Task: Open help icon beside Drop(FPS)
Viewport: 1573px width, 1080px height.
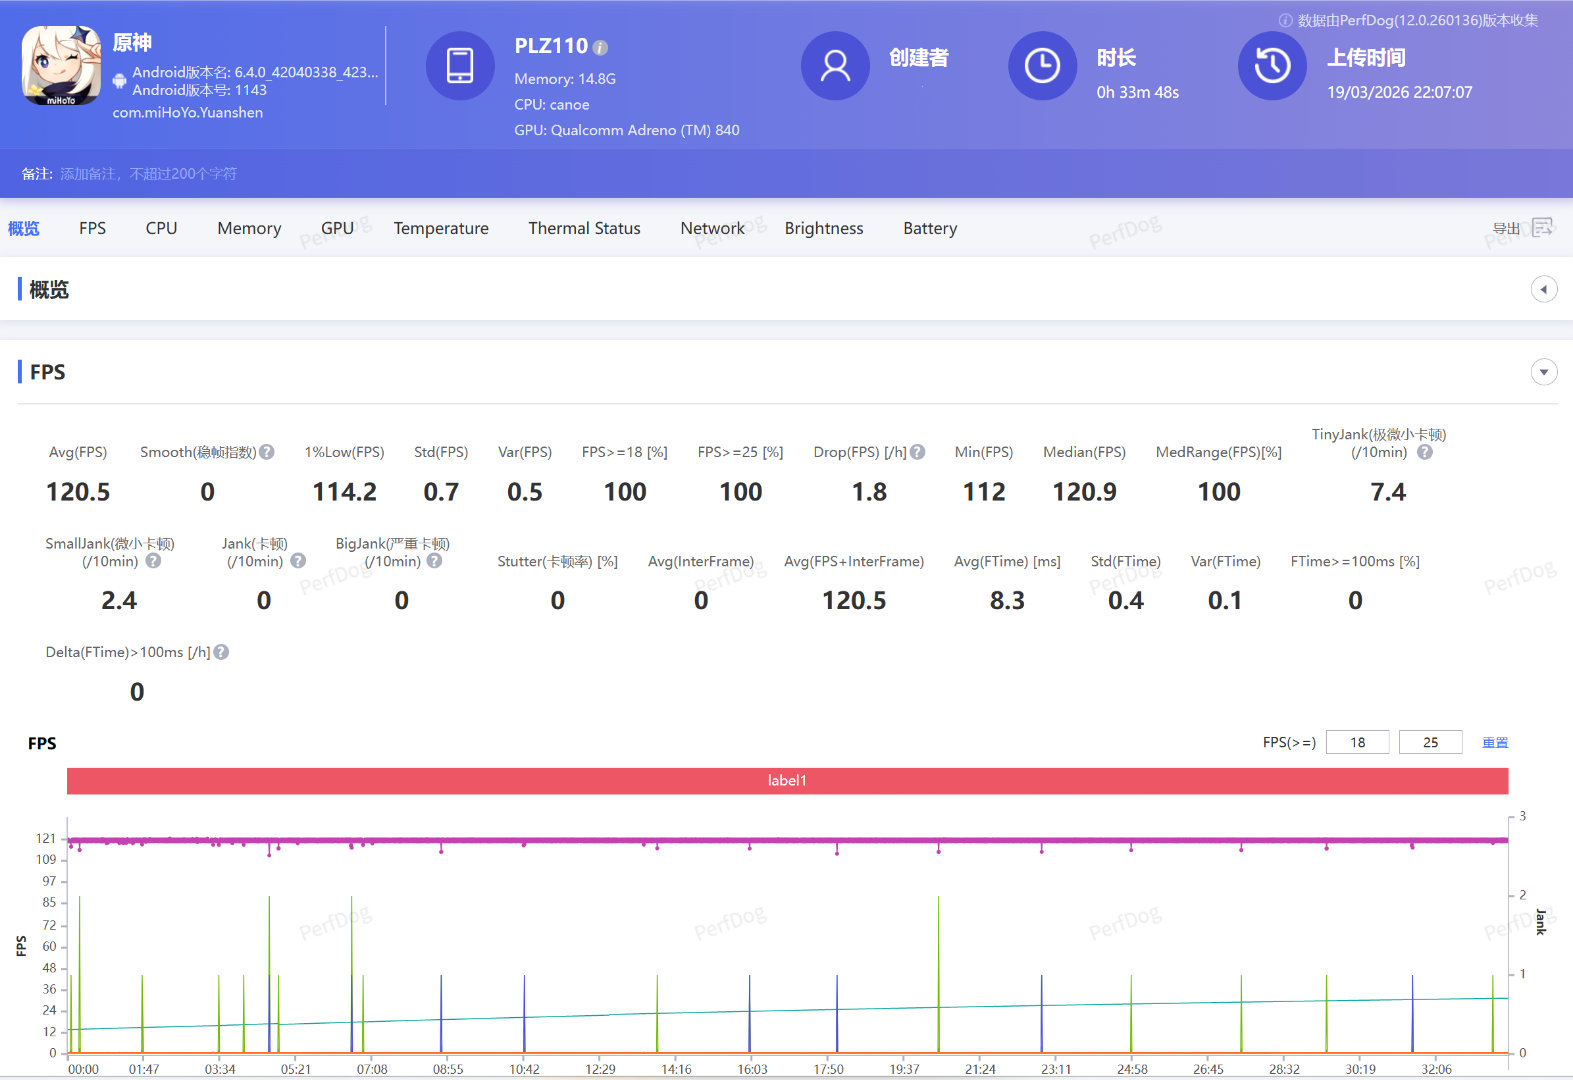Action: tap(917, 452)
